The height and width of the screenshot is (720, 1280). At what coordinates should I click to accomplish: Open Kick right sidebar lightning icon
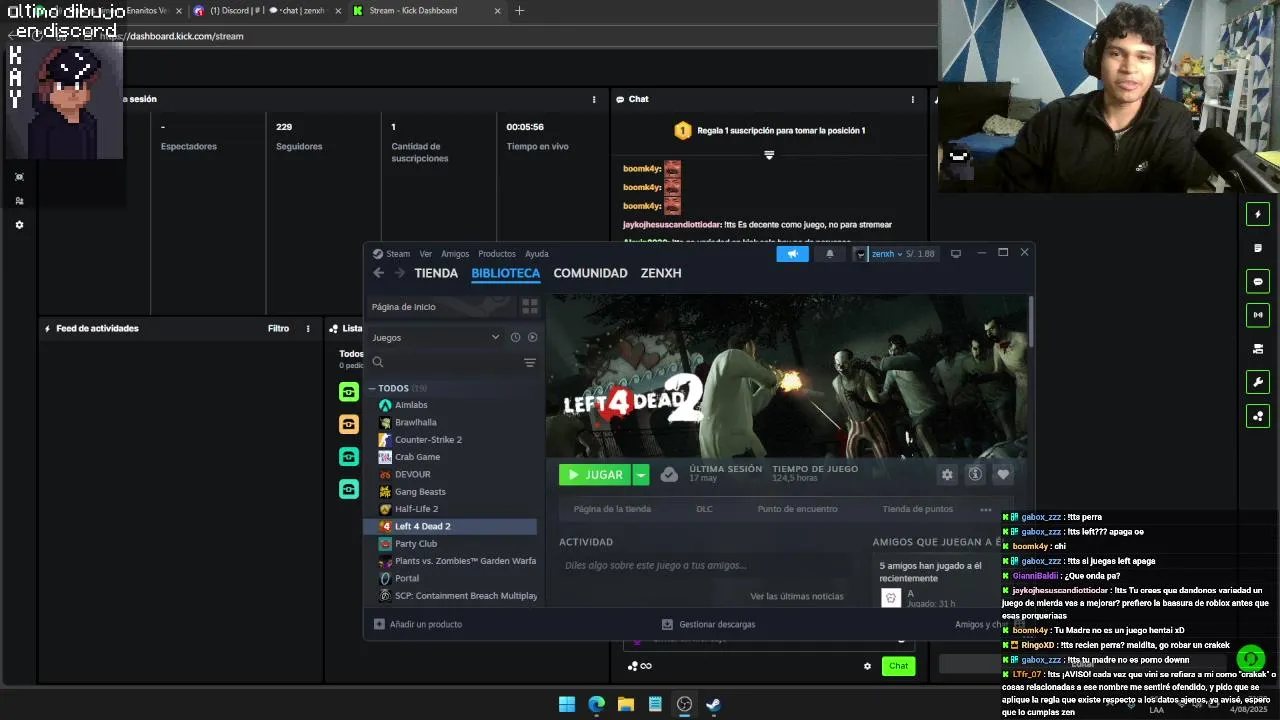(1258, 214)
